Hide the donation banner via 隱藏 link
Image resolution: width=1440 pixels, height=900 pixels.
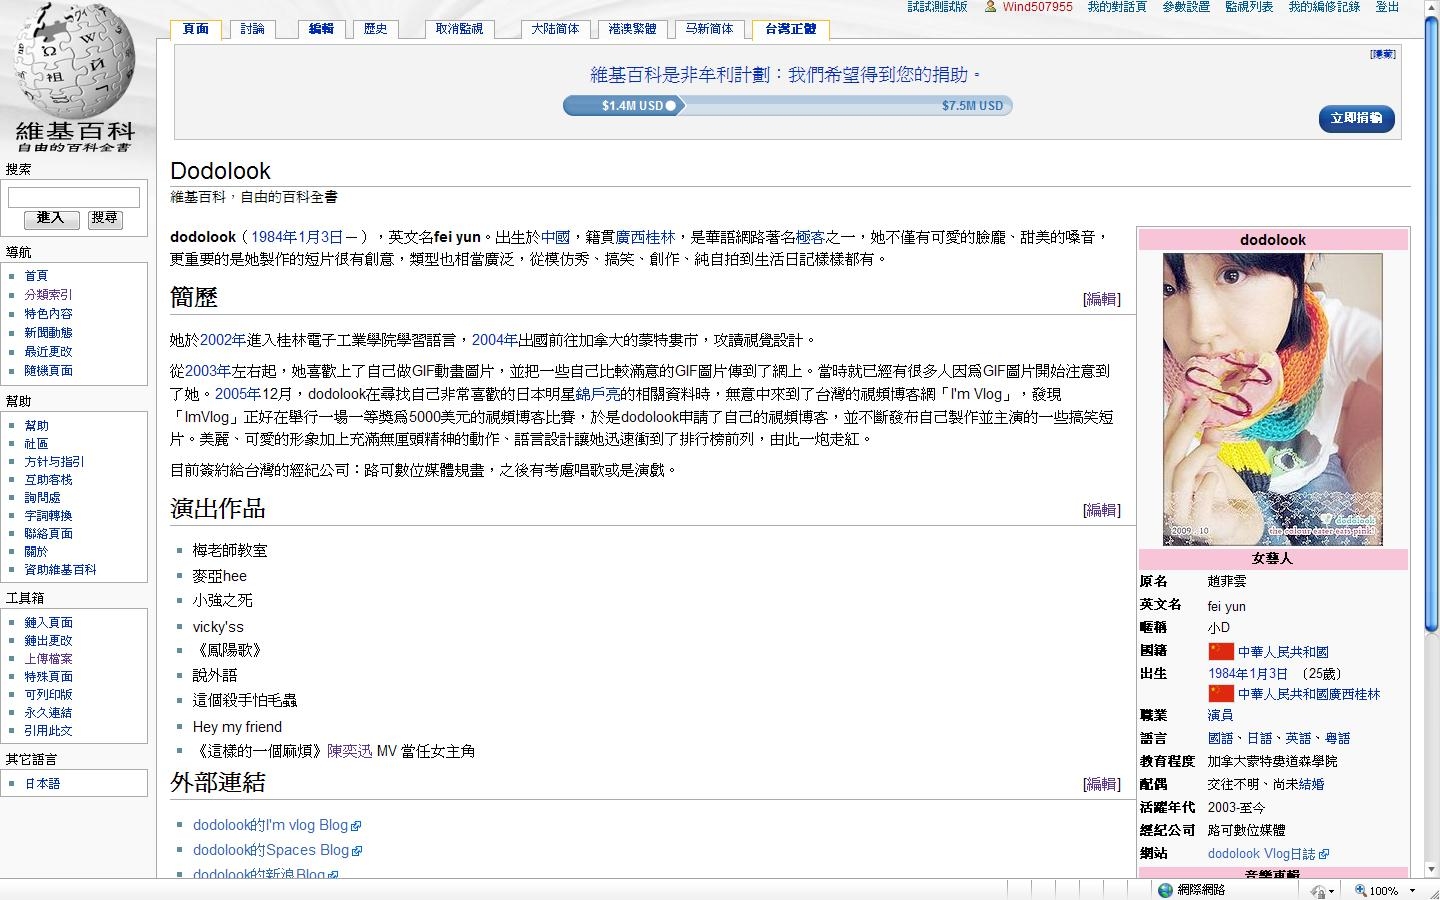(x=1383, y=54)
